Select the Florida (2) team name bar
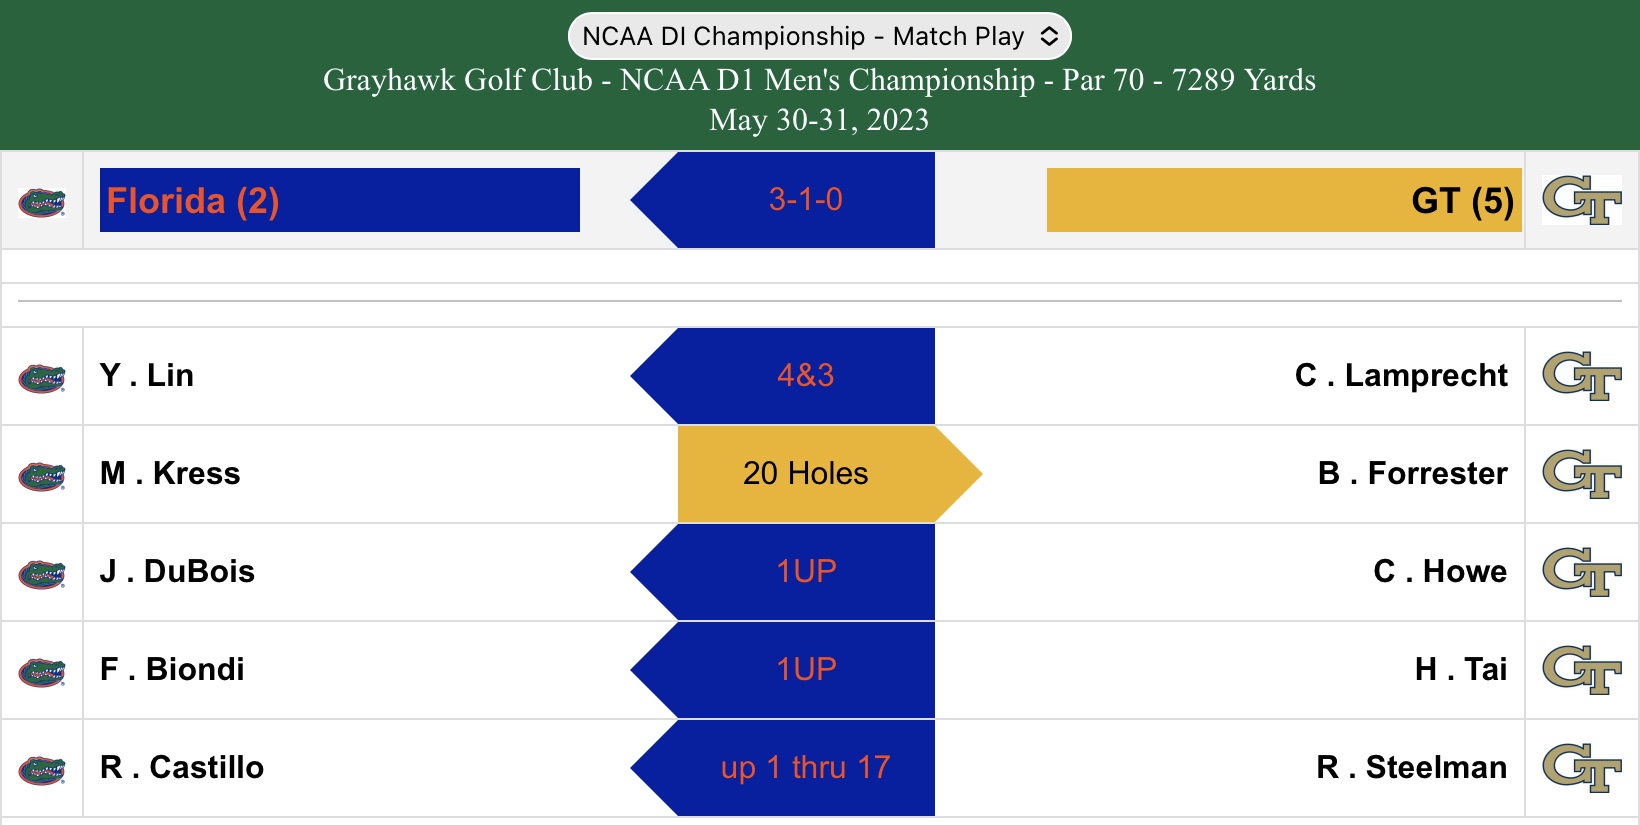This screenshot has height=825, width=1640. click(340, 200)
